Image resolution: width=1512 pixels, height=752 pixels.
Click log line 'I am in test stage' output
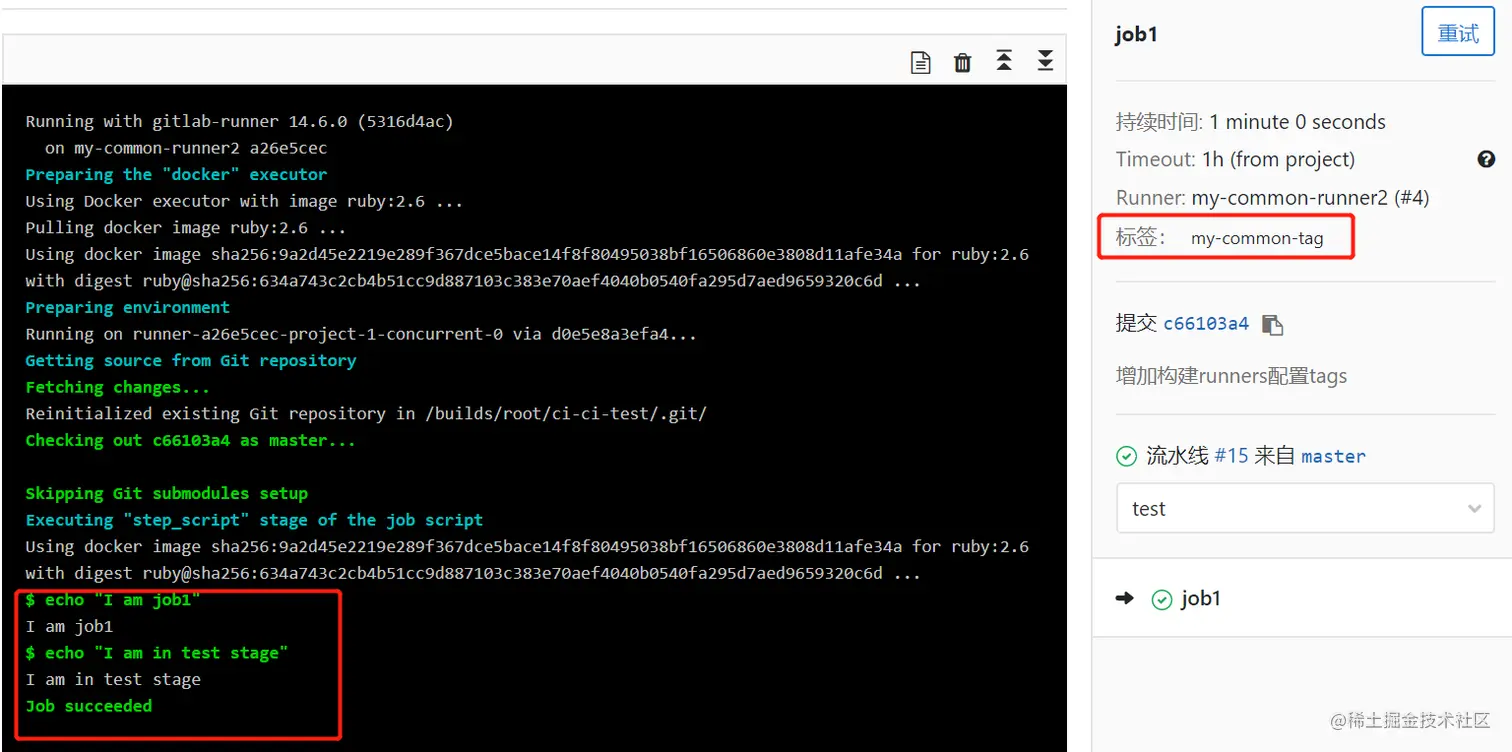[113, 680]
